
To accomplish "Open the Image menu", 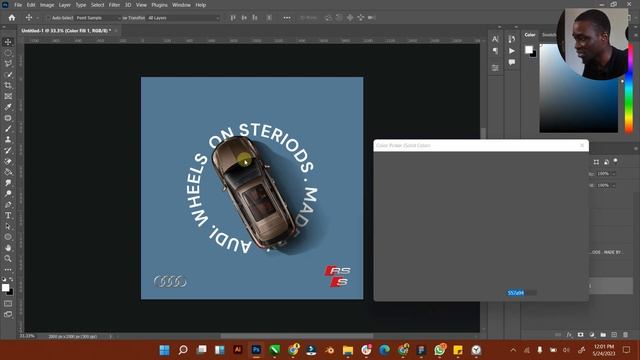I will click(47, 5).
